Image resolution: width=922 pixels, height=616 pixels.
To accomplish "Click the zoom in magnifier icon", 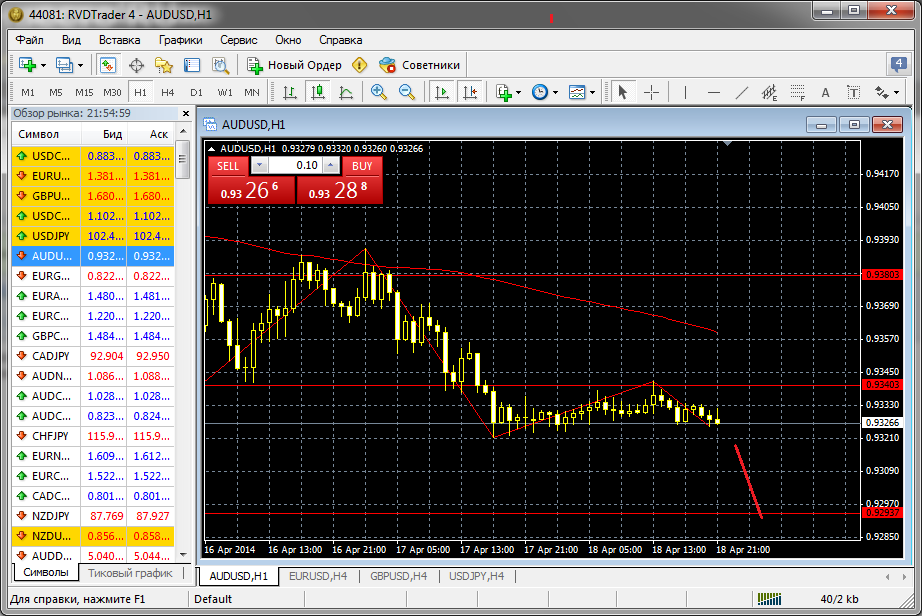I will click(x=378, y=92).
